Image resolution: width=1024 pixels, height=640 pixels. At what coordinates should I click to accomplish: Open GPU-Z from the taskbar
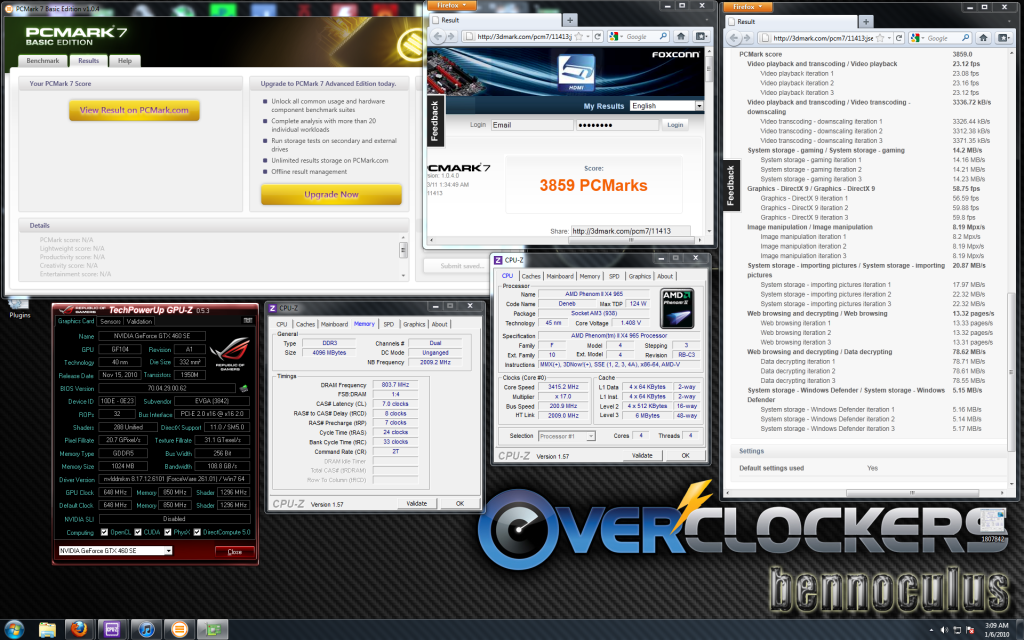coord(211,629)
